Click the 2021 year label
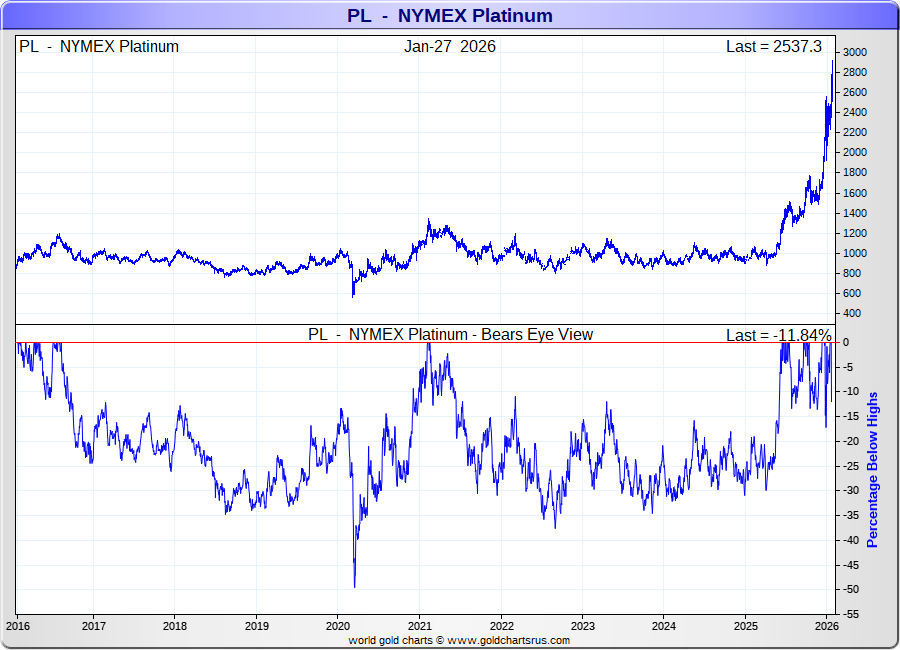900x650 pixels. click(420, 626)
